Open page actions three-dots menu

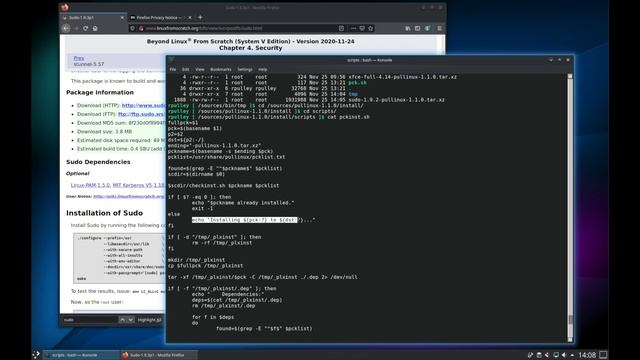point(353,28)
